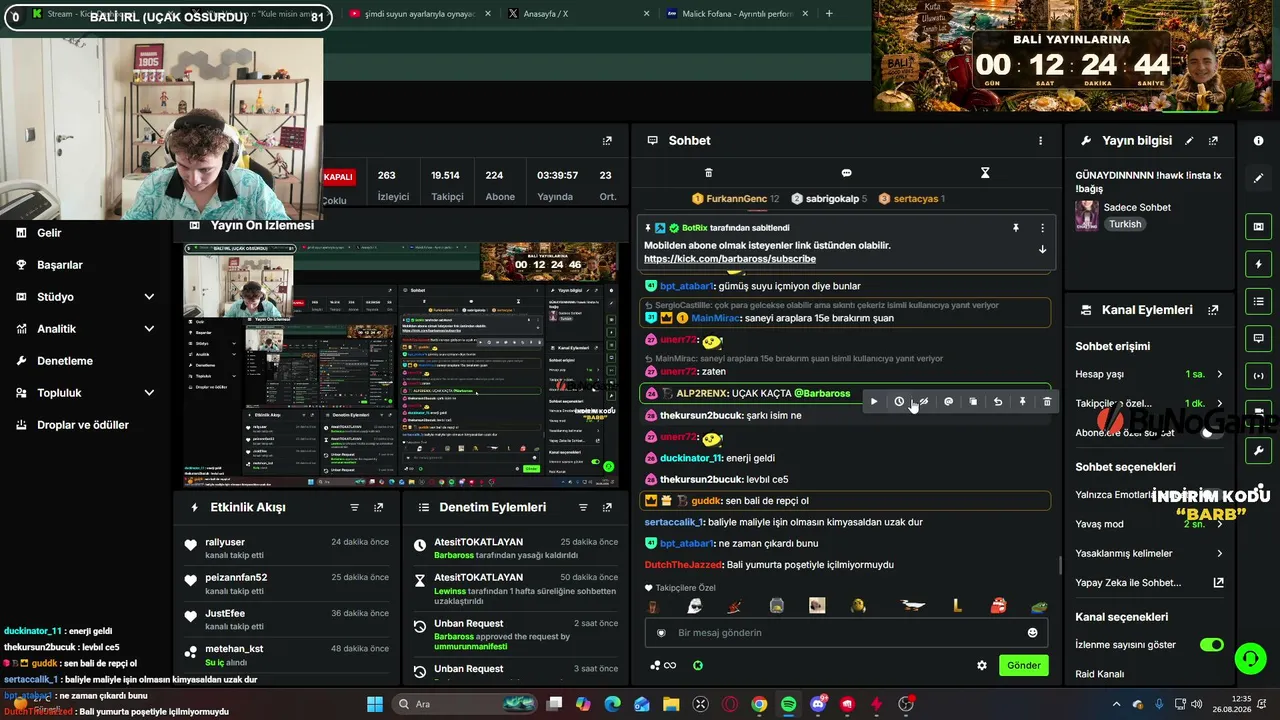The image size is (1280, 720).
Task: Click the clock timeout icon in message actions
Action: tap(899, 402)
